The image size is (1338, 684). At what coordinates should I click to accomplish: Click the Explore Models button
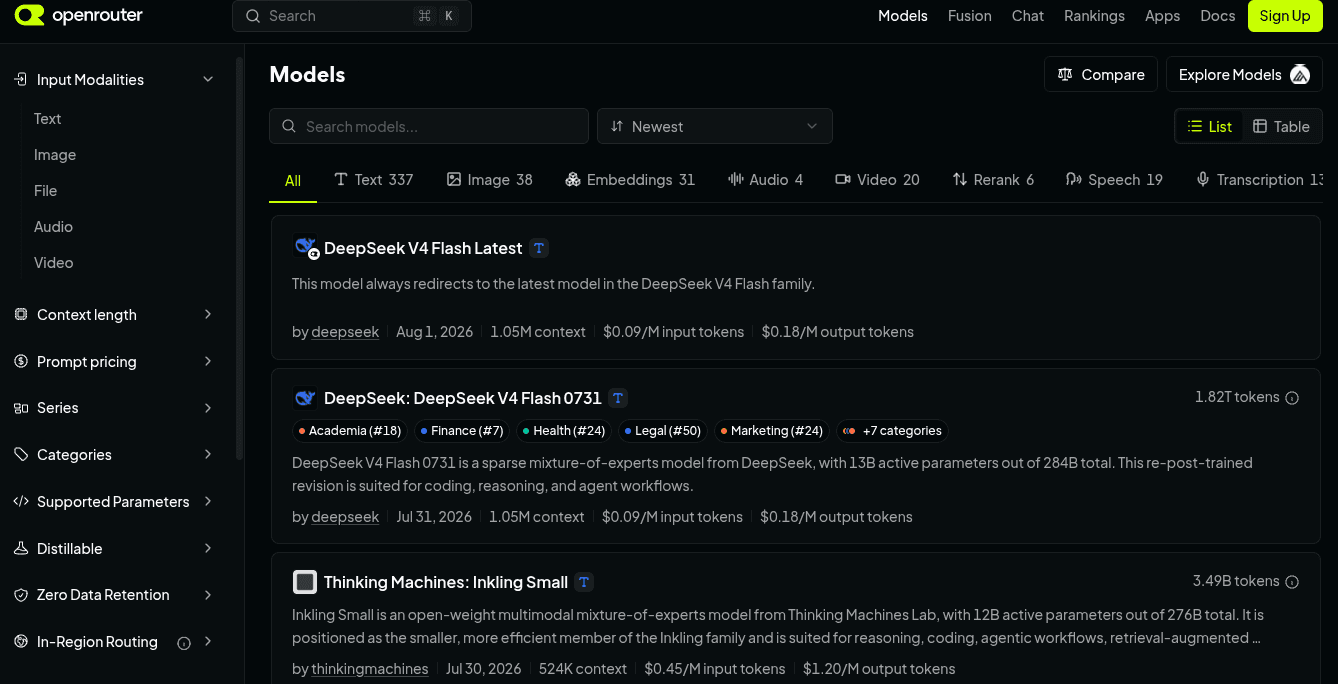(x=1244, y=74)
